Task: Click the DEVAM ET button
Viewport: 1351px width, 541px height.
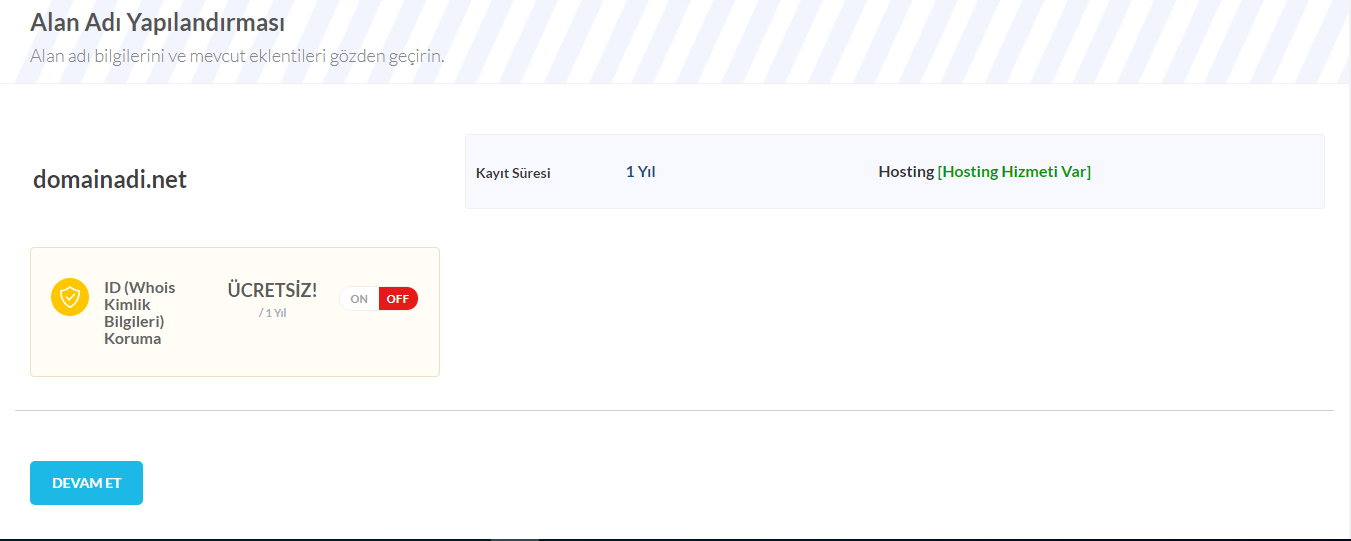Action: pyautogui.click(x=86, y=483)
